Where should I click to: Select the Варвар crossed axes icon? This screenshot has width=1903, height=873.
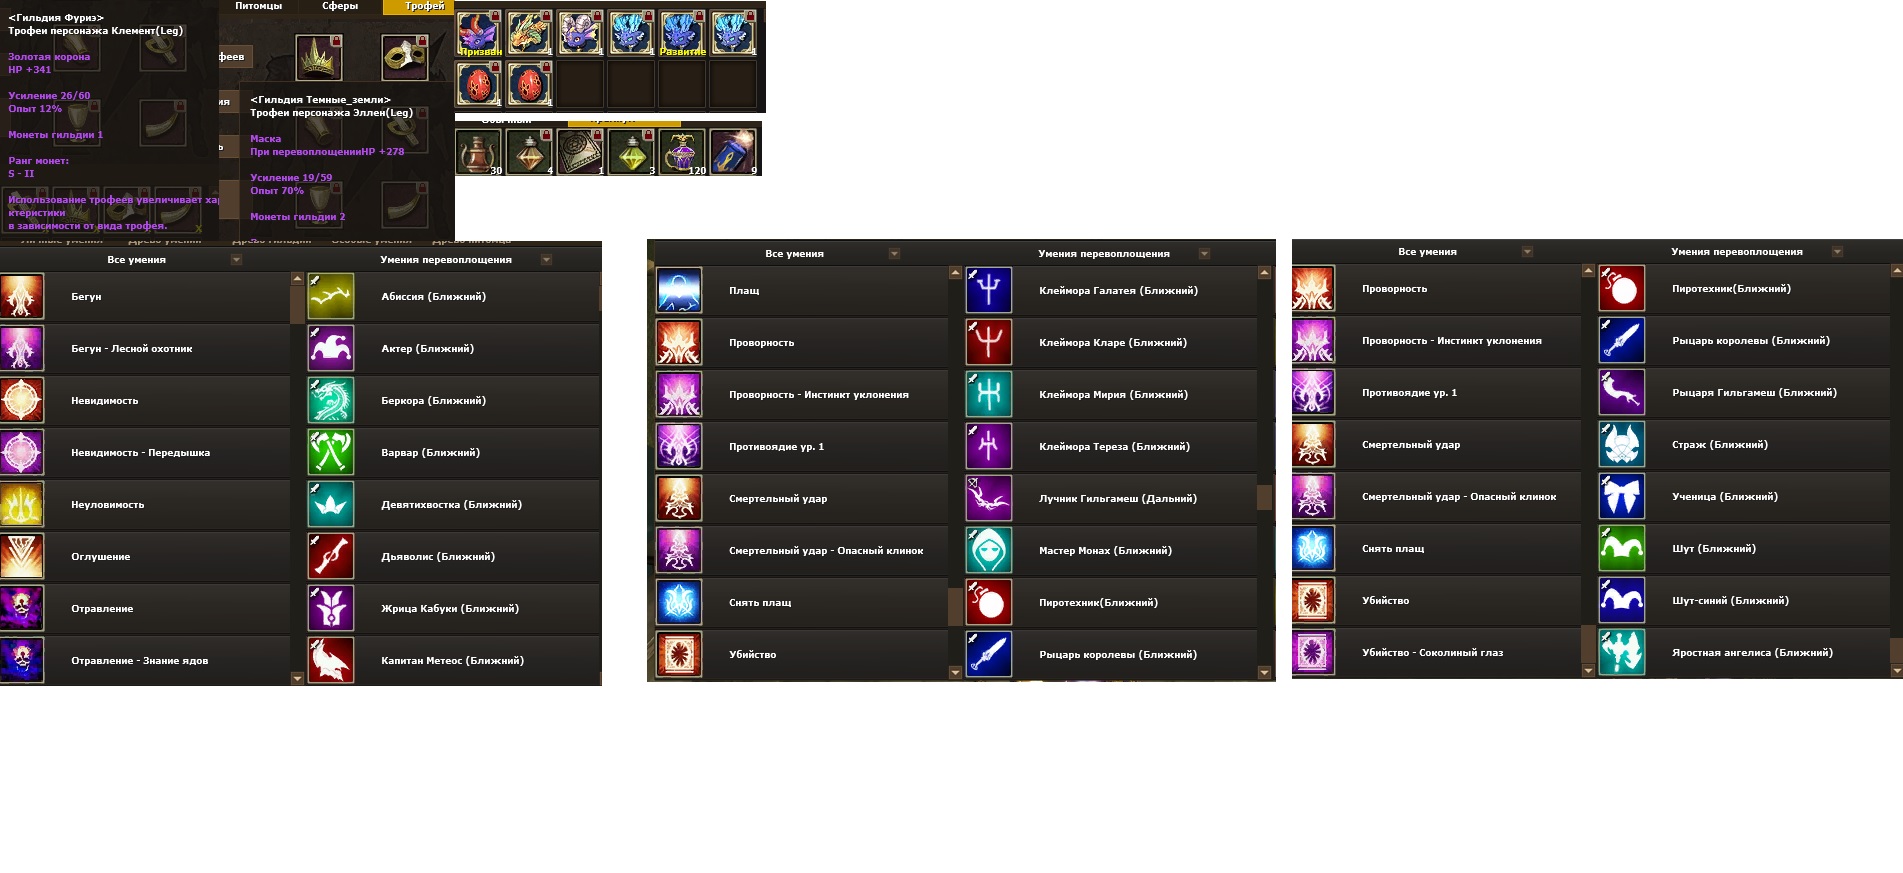click(x=331, y=453)
